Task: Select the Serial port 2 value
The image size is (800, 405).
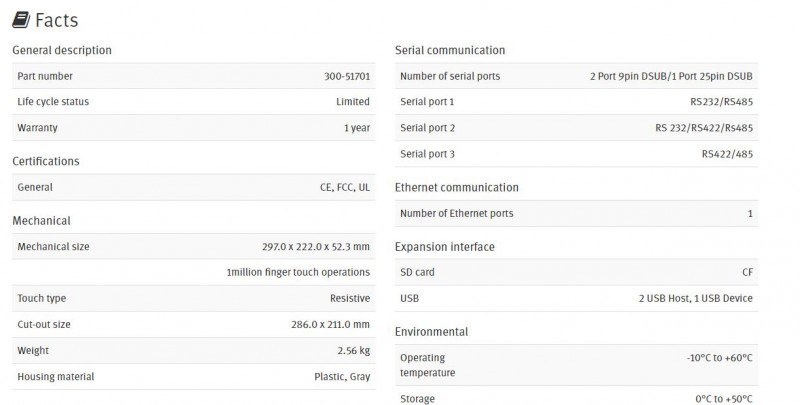Action: point(704,128)
